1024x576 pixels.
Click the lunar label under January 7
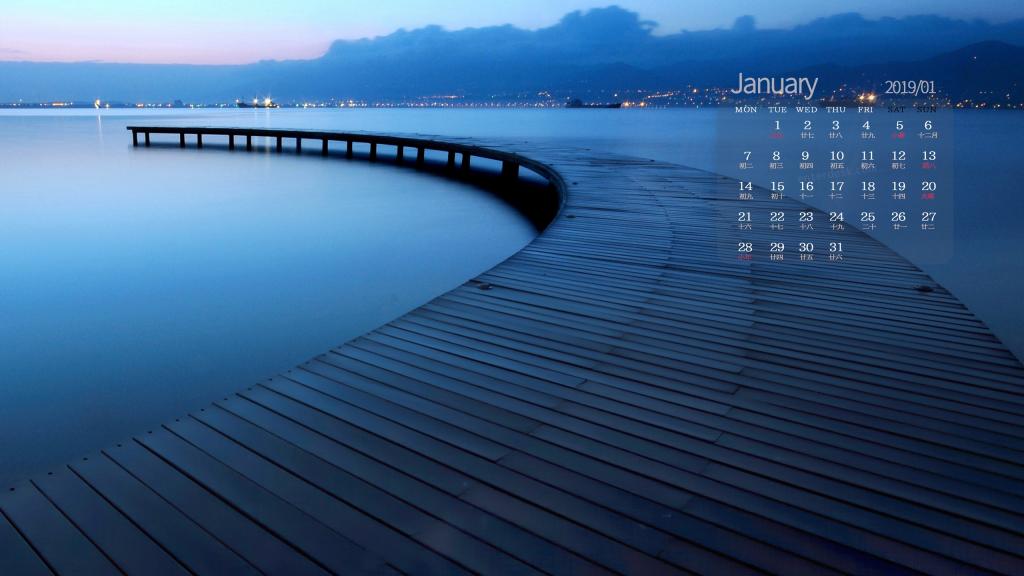(x=747, y=163)
